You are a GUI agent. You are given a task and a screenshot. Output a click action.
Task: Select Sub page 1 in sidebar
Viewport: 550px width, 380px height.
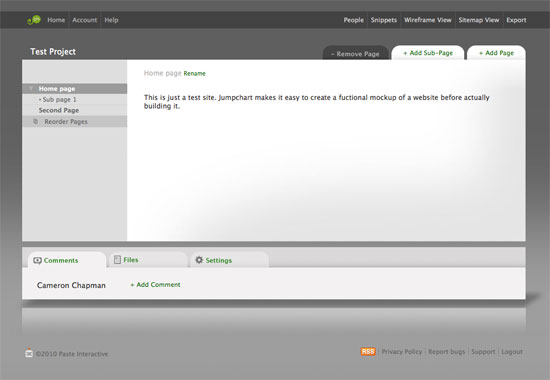tap(74, 99)
